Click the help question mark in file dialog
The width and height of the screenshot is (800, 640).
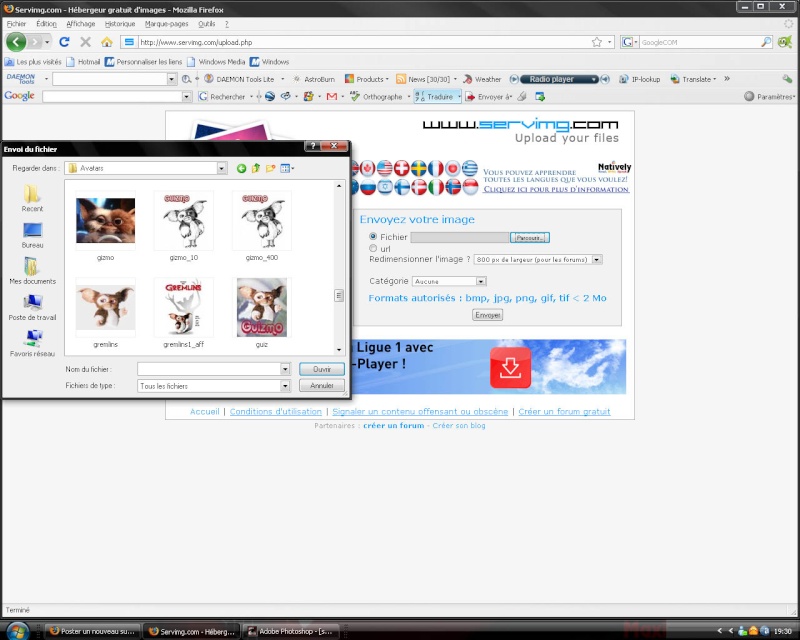tap(313, 146)
